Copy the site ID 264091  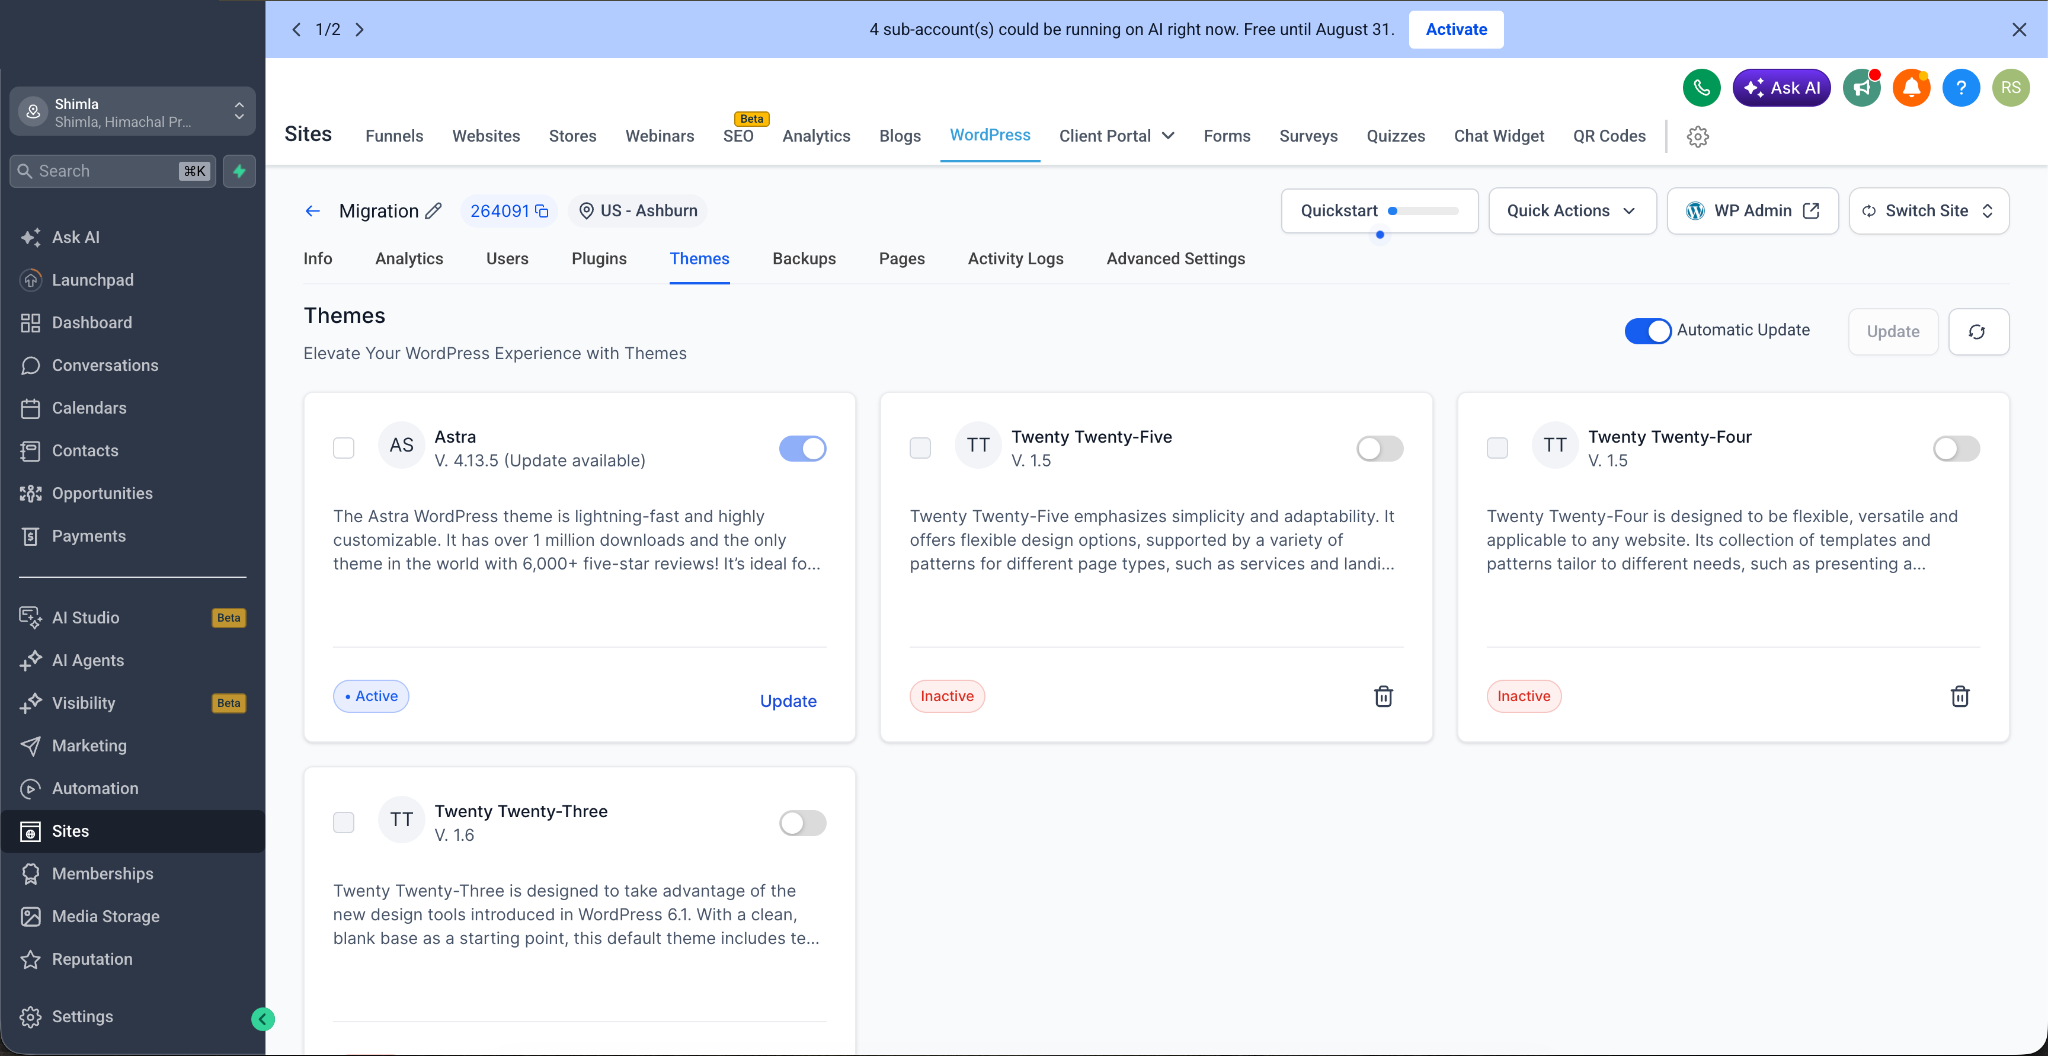tap(542, 211)
